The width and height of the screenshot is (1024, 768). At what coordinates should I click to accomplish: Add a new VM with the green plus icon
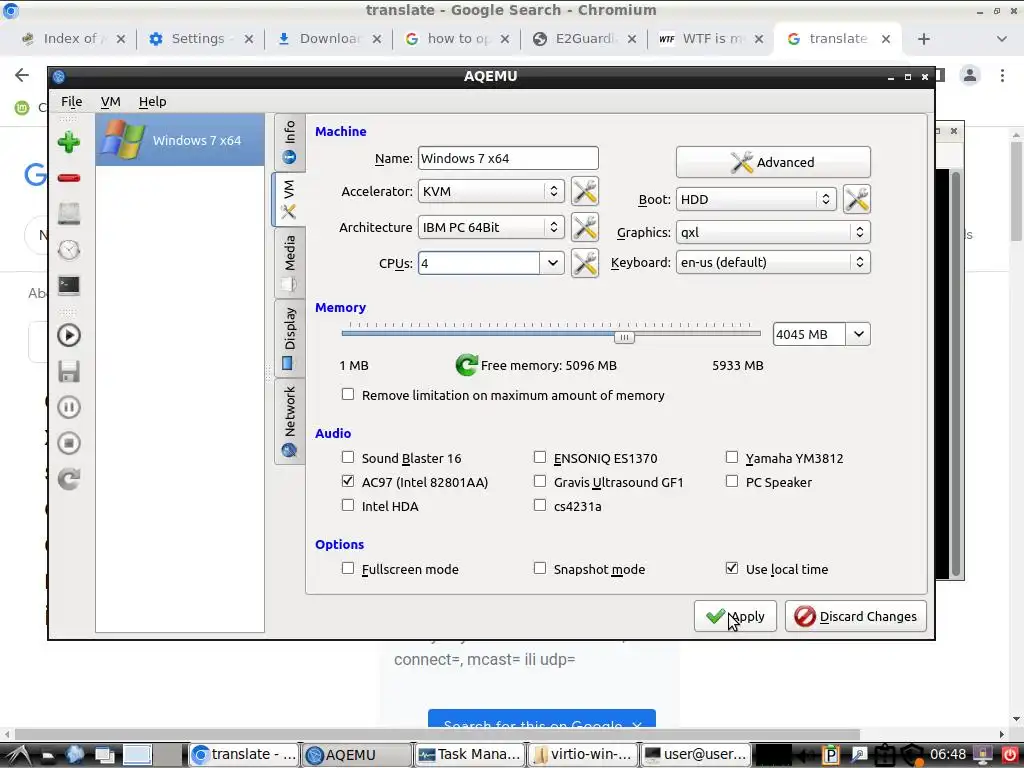(x=69, y=142)
